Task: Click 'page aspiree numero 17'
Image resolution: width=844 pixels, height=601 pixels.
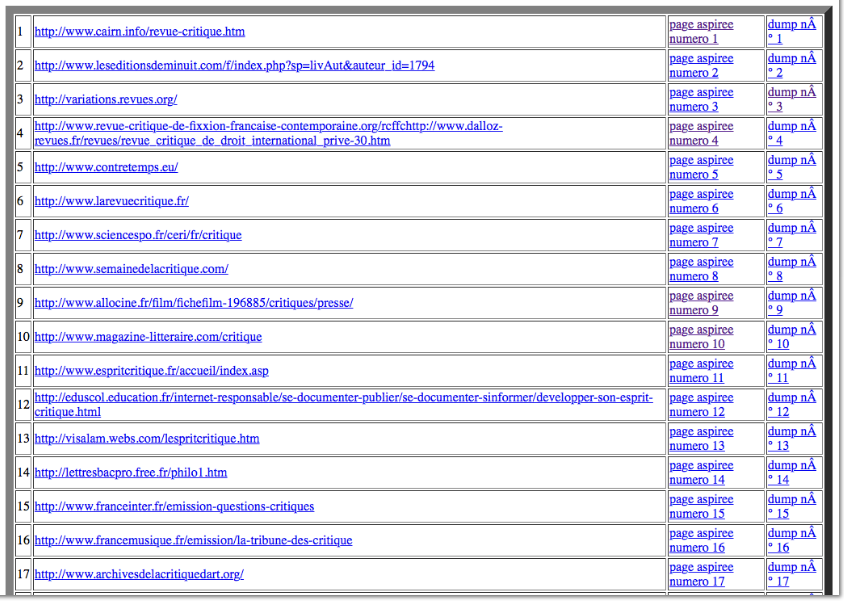Action: tap(701, 574)
